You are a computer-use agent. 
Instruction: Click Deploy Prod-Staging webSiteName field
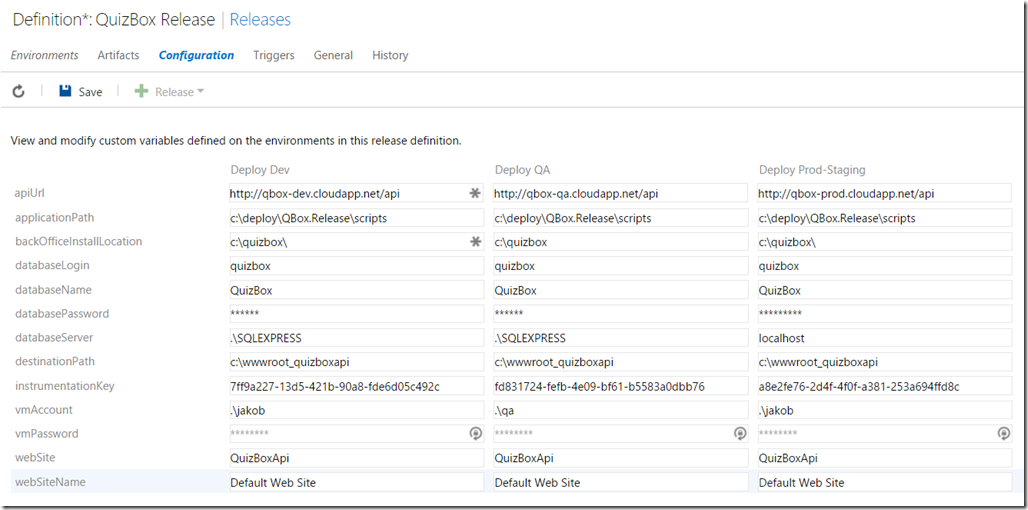click(884, 482)
